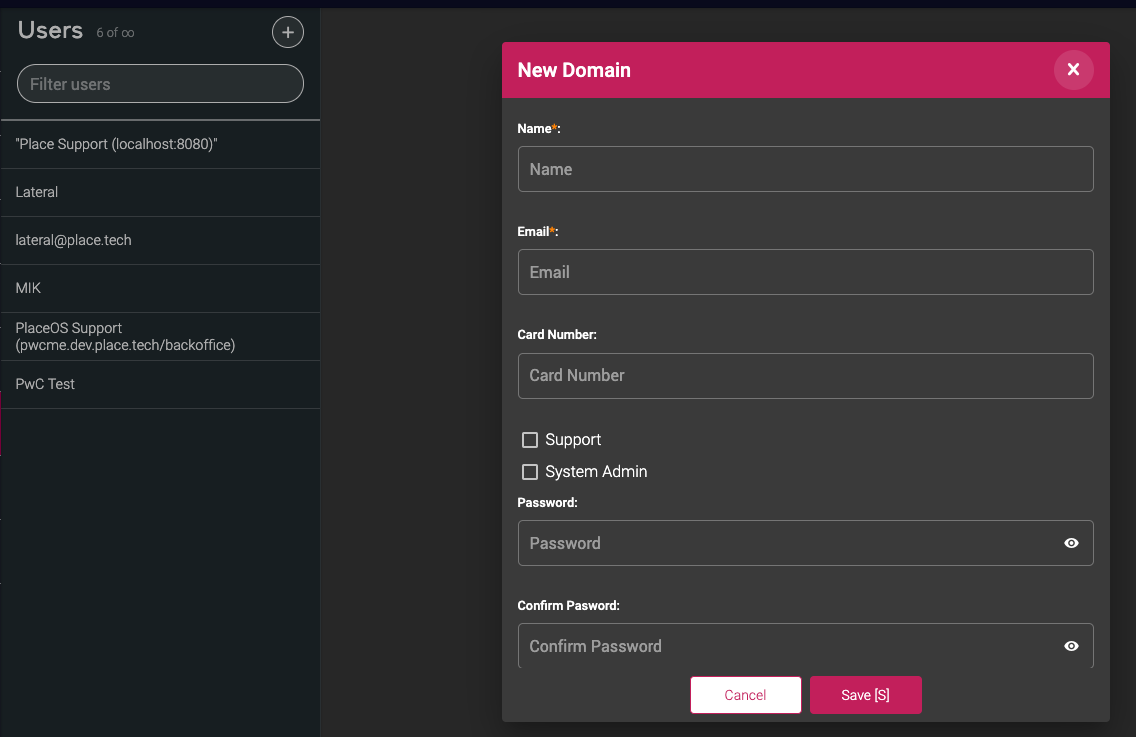Check the System Admin option
This screenshot has height=737, width=1136.
tap(529, 471)
